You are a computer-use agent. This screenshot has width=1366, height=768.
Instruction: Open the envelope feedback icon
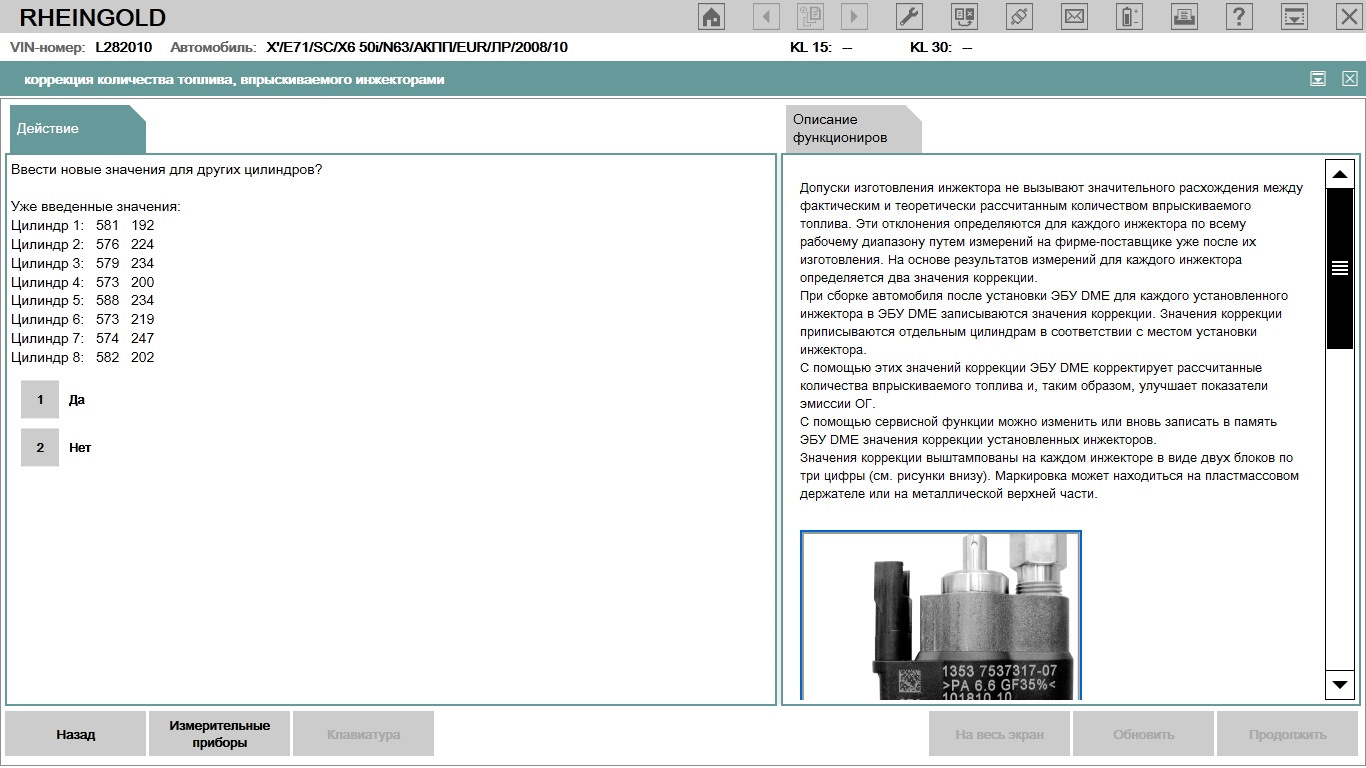tap(1074, 16)
